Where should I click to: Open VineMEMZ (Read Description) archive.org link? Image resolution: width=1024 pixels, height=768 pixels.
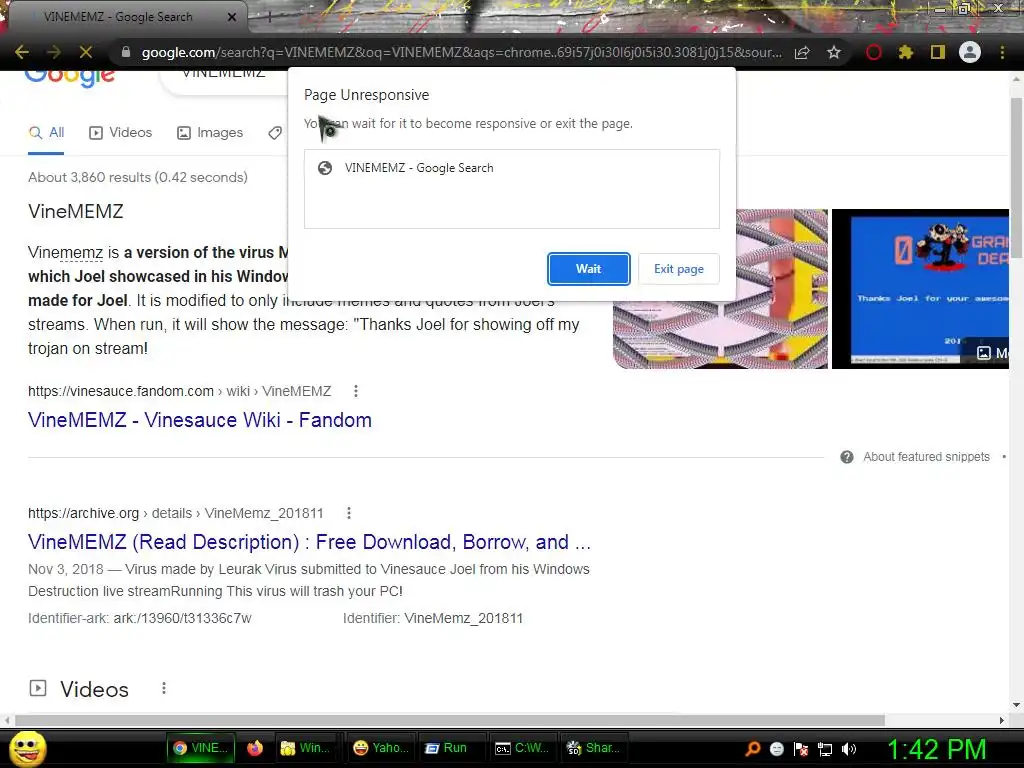click(x=309, y=542)
